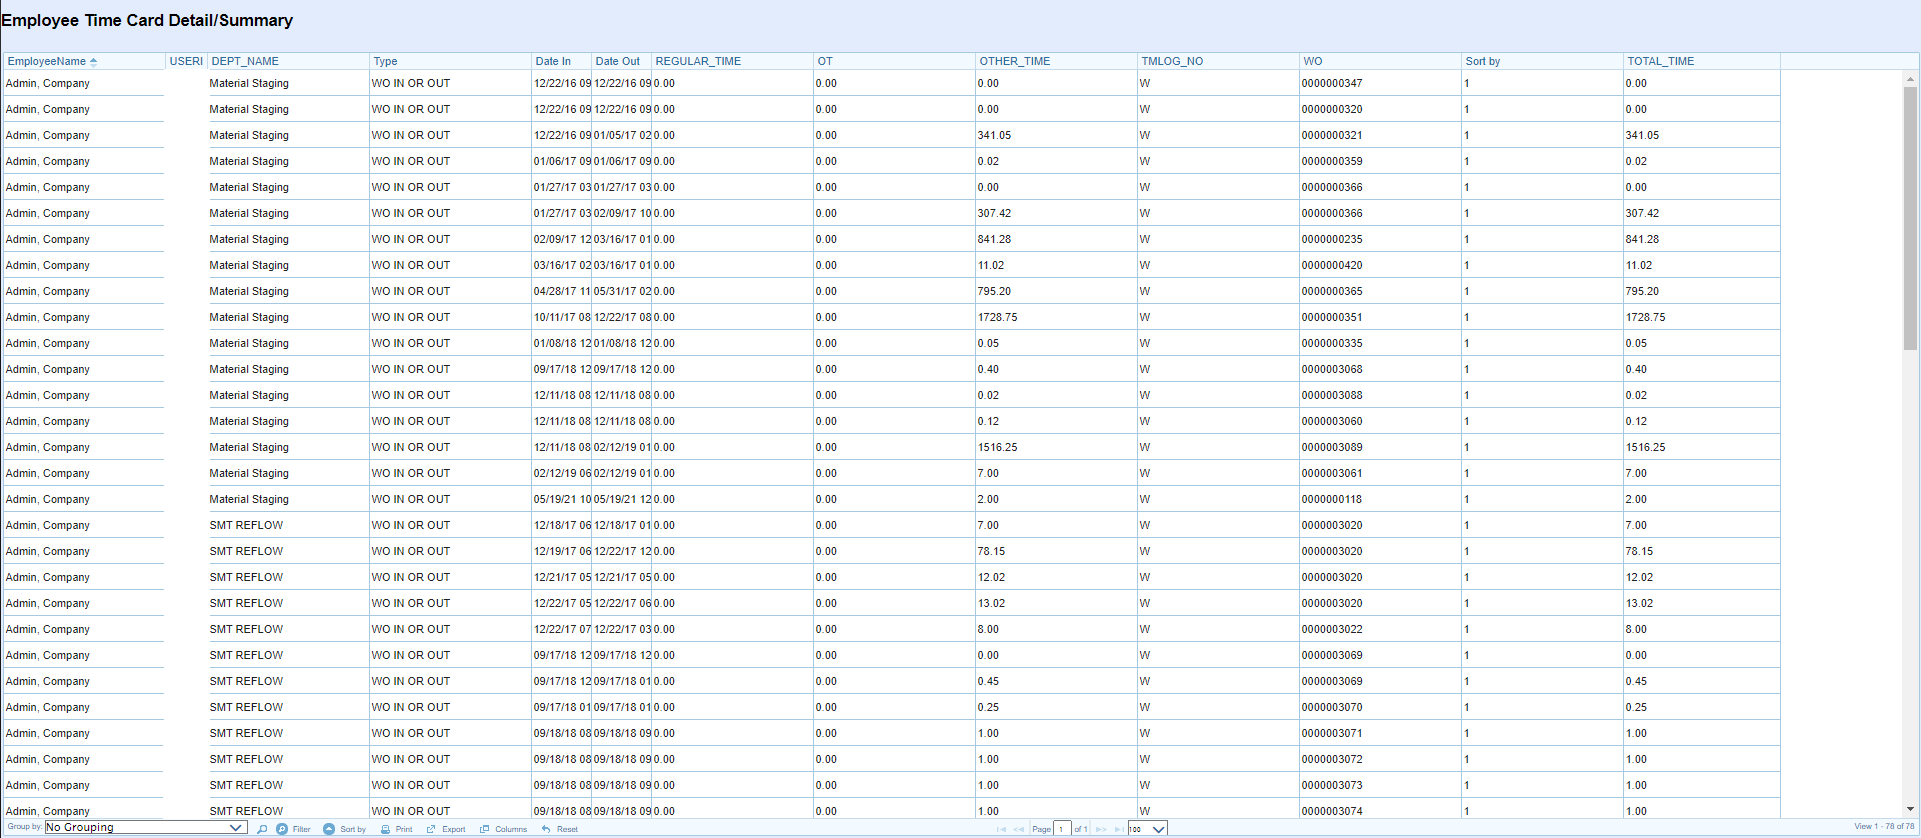Open the Sort by tool in the footer
This screenshot has width=1921, height=838.
[345, 829]
